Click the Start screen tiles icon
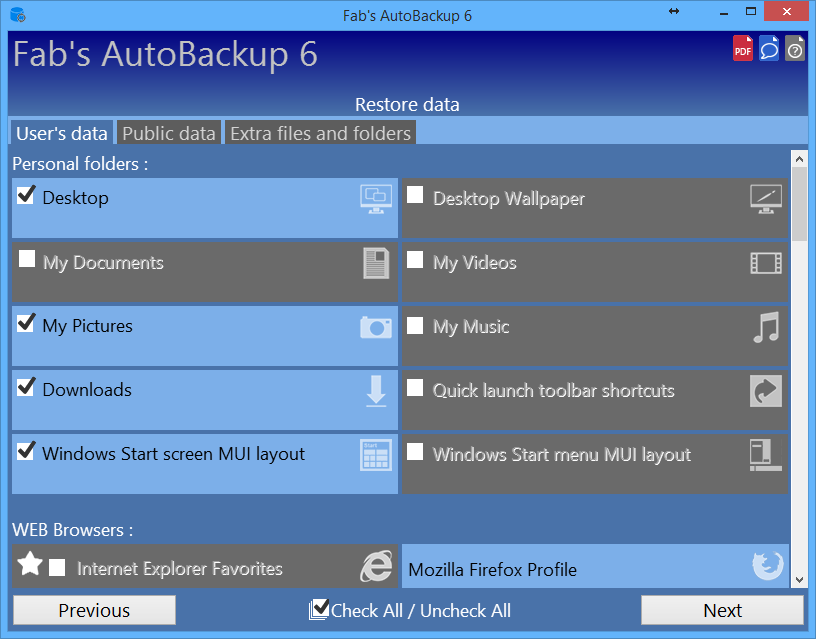This screenshot has width=816, height=639. coord(376,455)
